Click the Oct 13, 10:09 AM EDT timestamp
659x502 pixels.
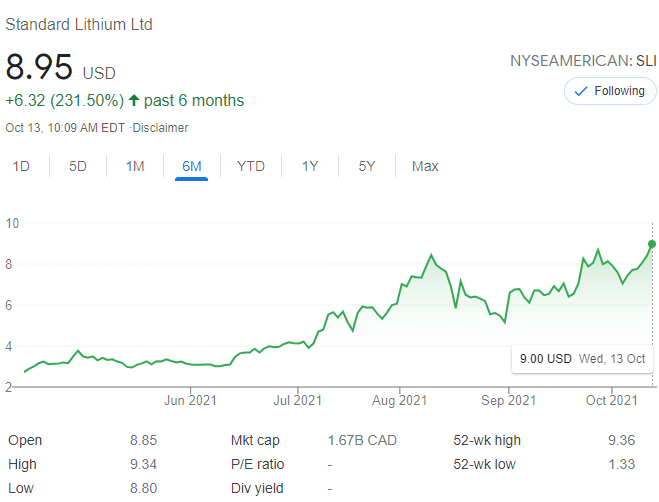(65, 127)
